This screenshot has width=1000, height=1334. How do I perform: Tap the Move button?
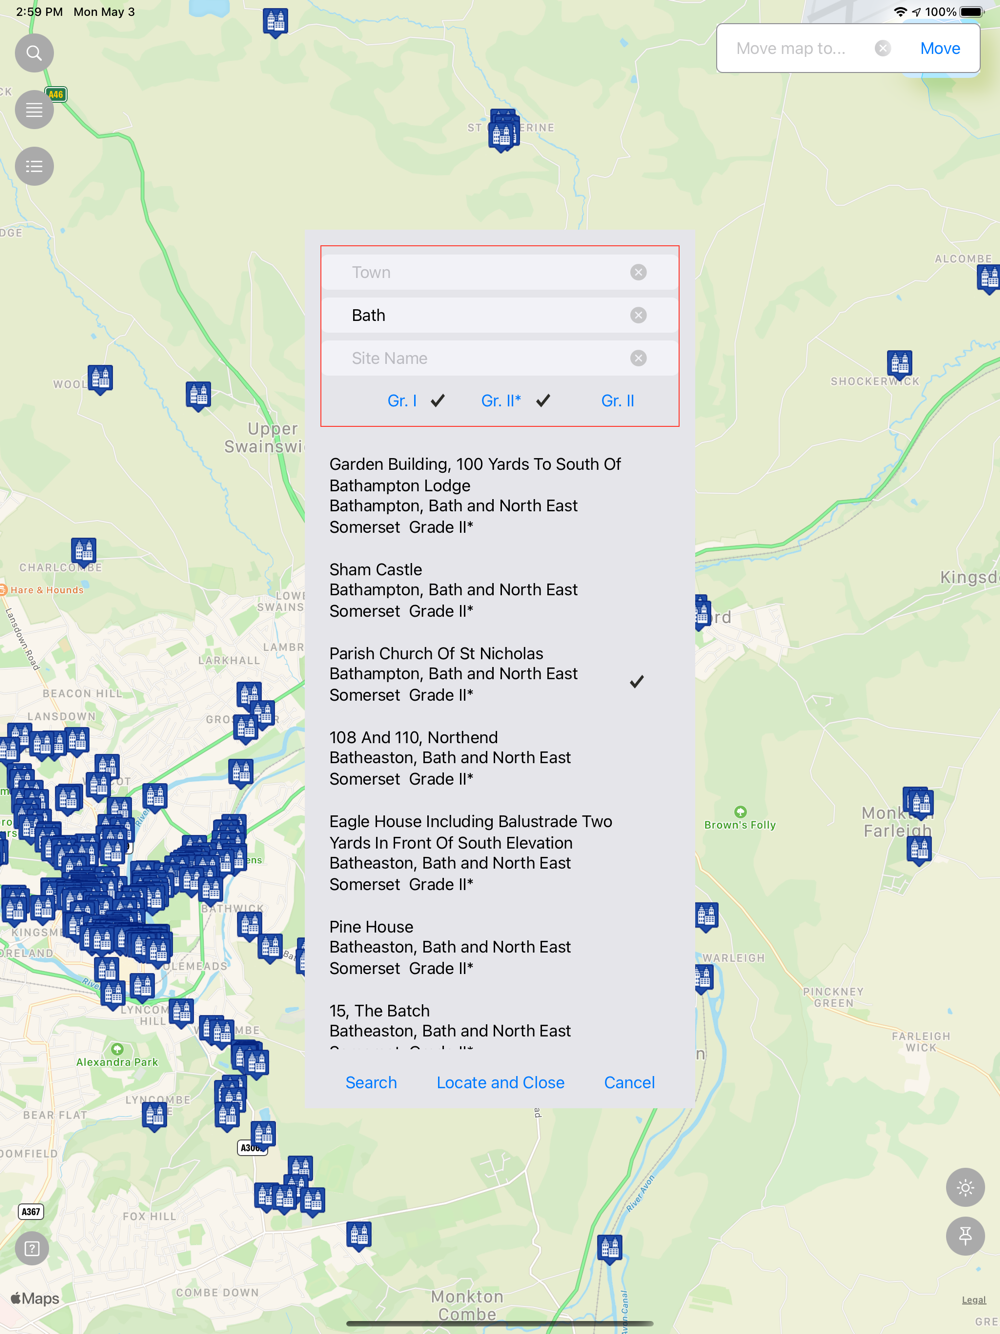tap(940, 48)
